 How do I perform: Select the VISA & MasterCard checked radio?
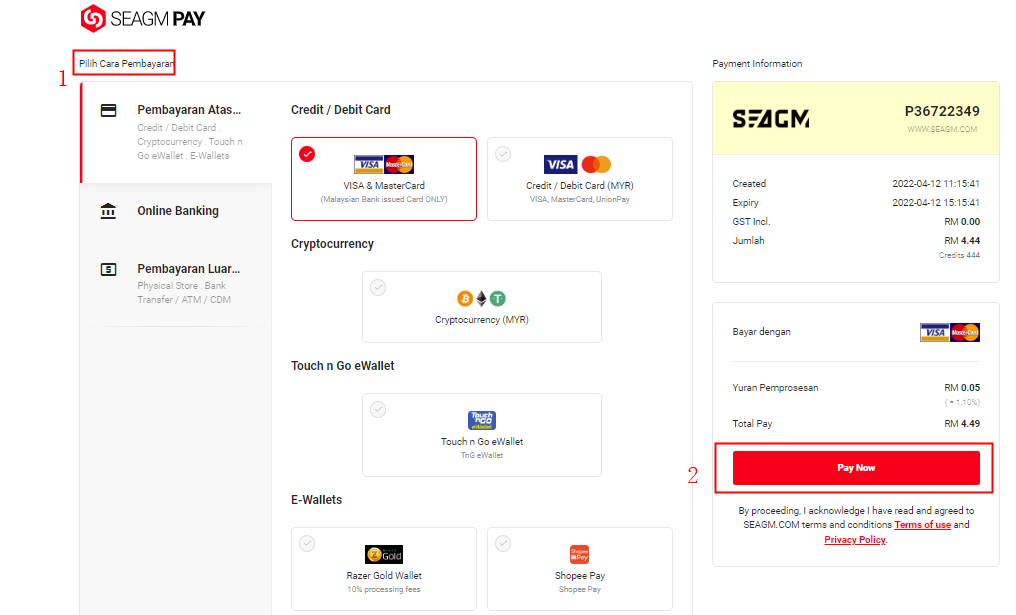coord(307,154)
